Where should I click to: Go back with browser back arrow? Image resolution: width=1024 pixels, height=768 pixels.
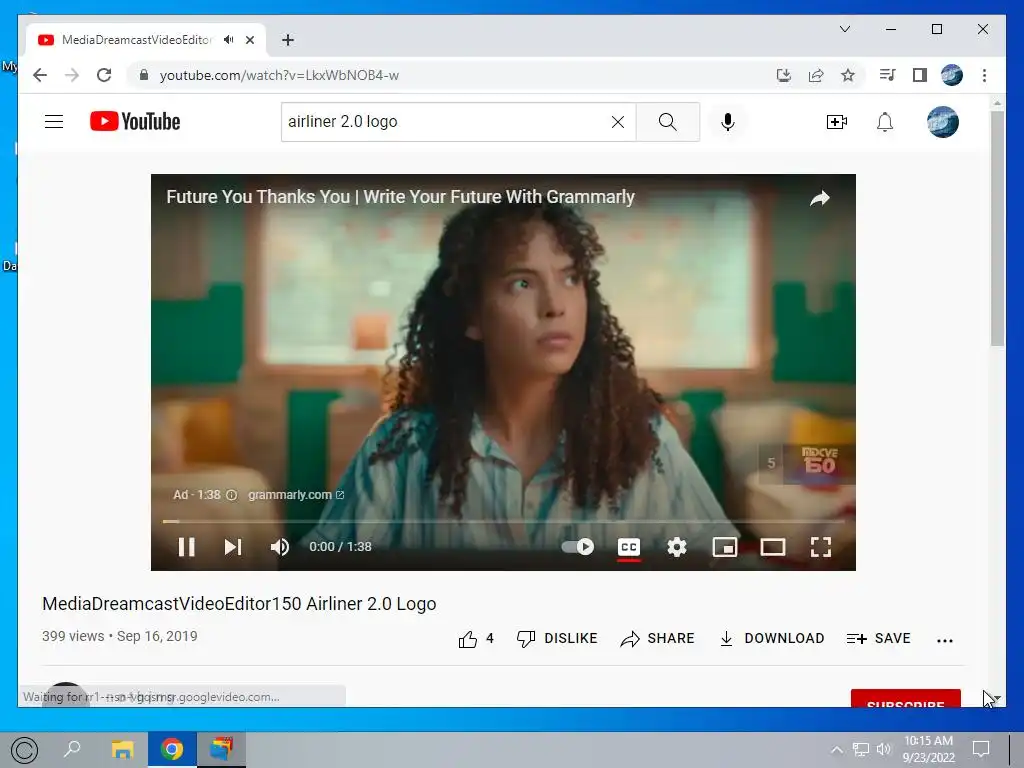(x=40, y=75)
